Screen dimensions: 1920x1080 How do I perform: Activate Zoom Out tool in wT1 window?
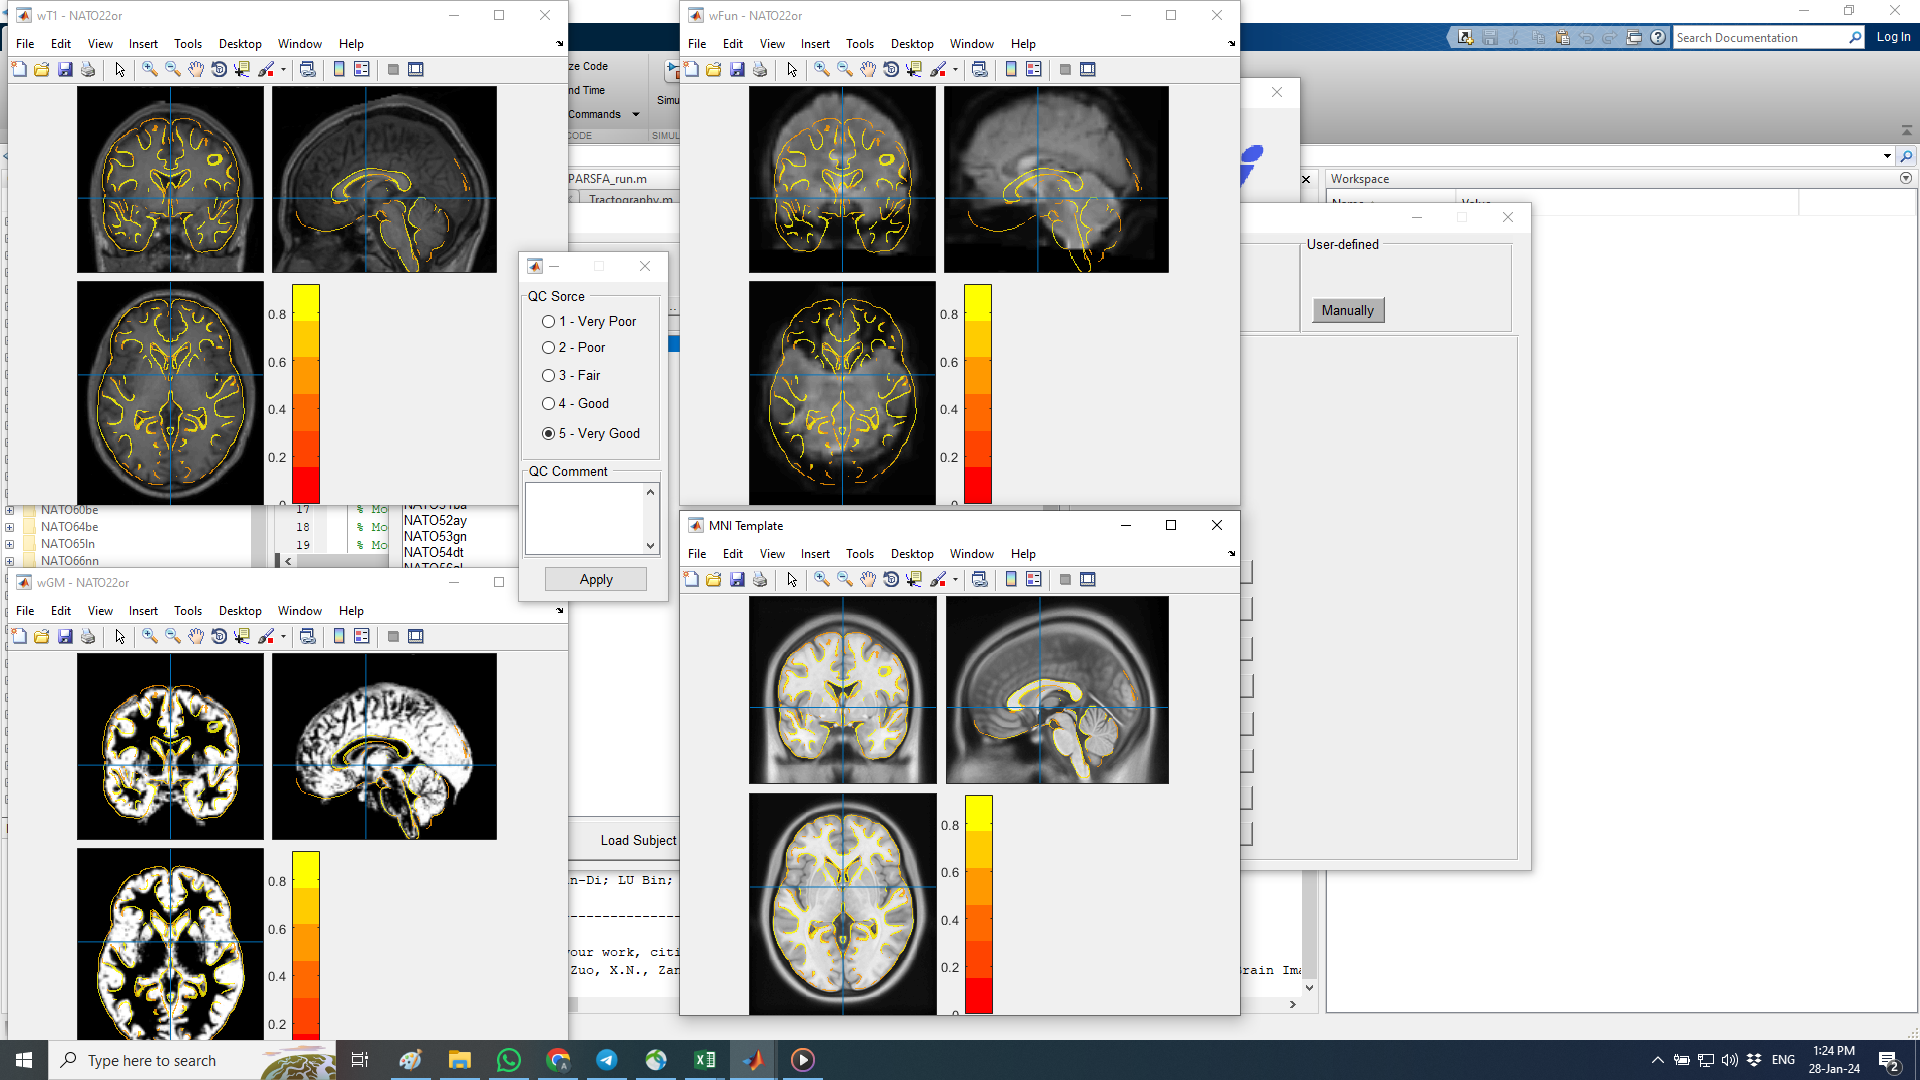[x=173, y=69]
